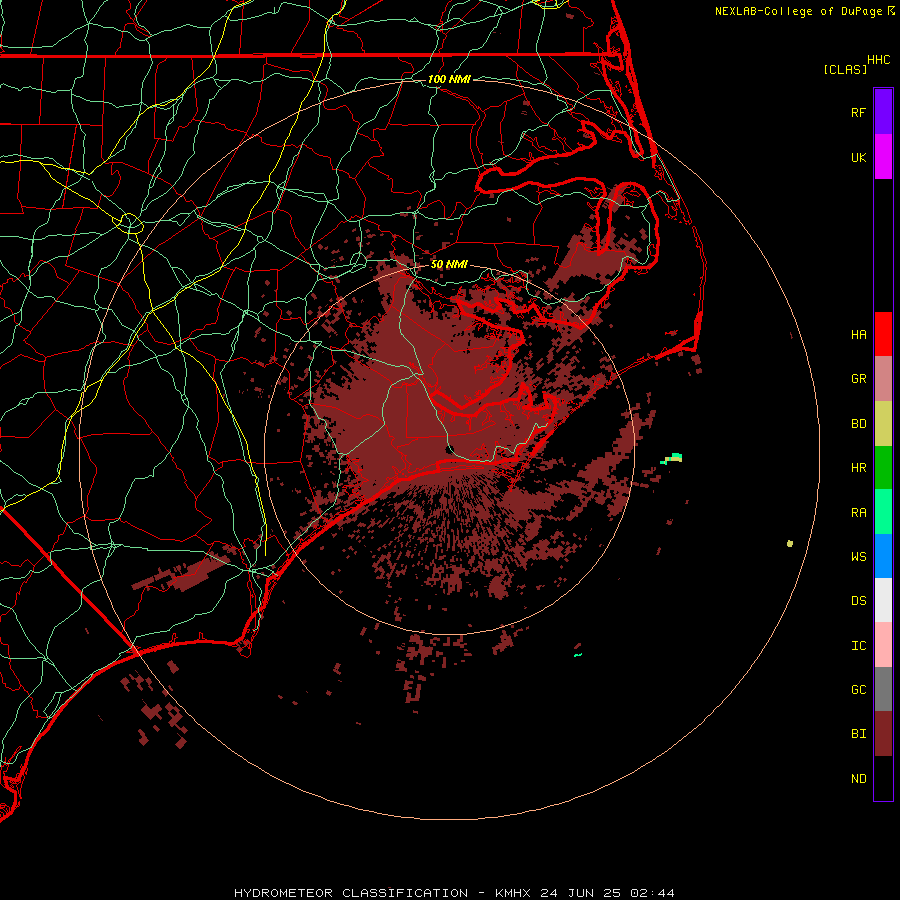Click the 'BD' legend label
Viewport: 900px width, 900px height.
[858, 424]
